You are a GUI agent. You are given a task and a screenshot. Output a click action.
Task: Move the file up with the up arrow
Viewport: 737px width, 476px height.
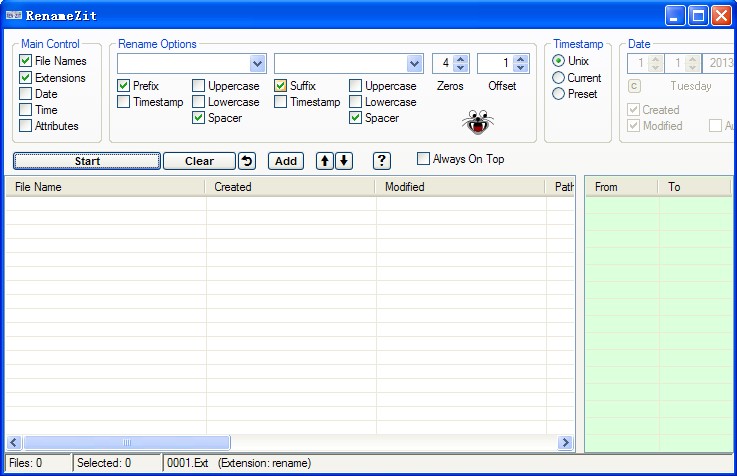(324, 161)
